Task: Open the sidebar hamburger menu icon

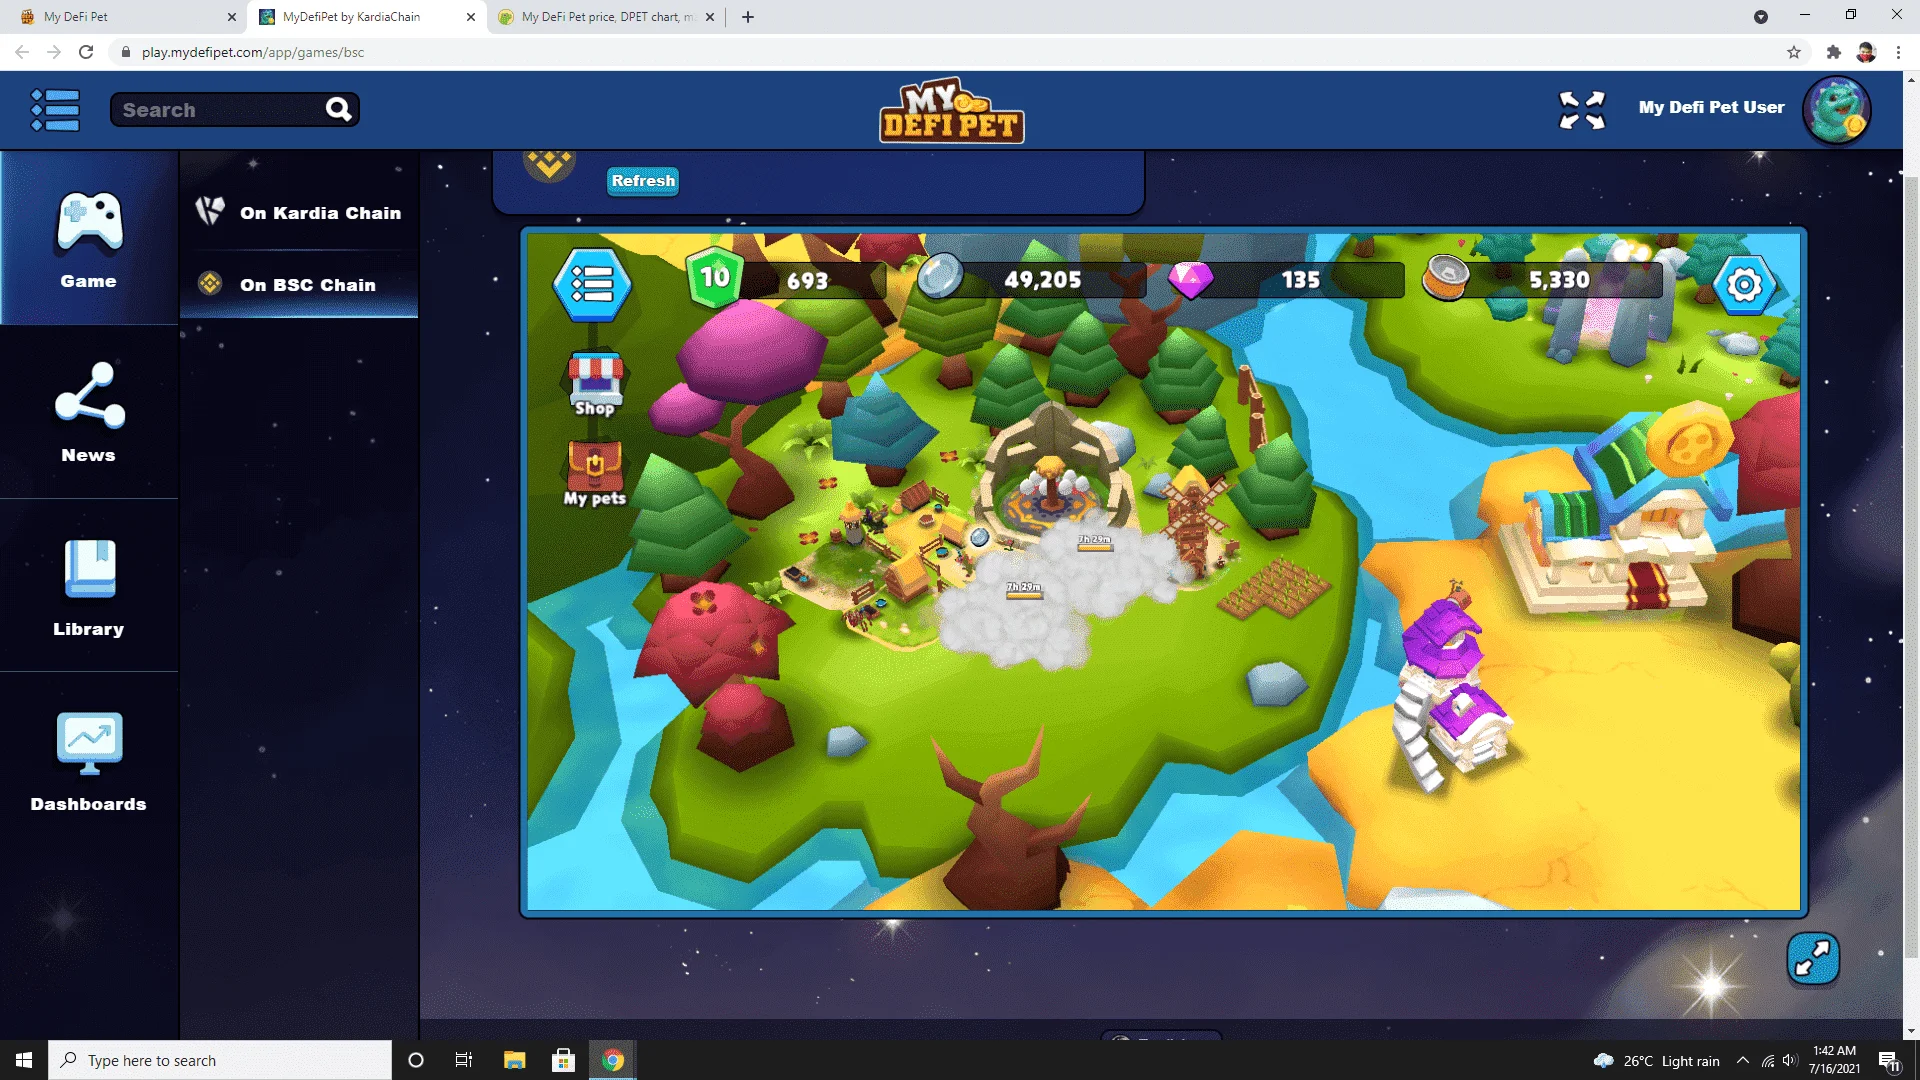Action: pos(55,110)
